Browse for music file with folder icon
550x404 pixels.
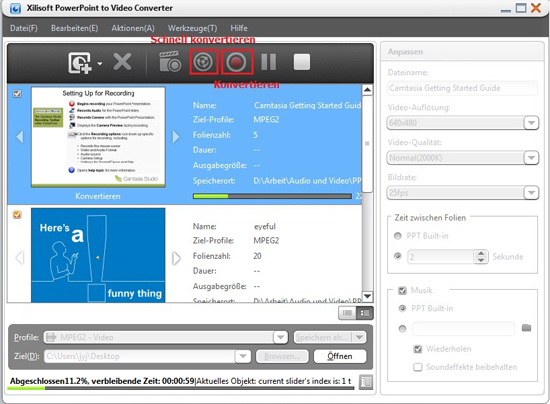(526, 328)
